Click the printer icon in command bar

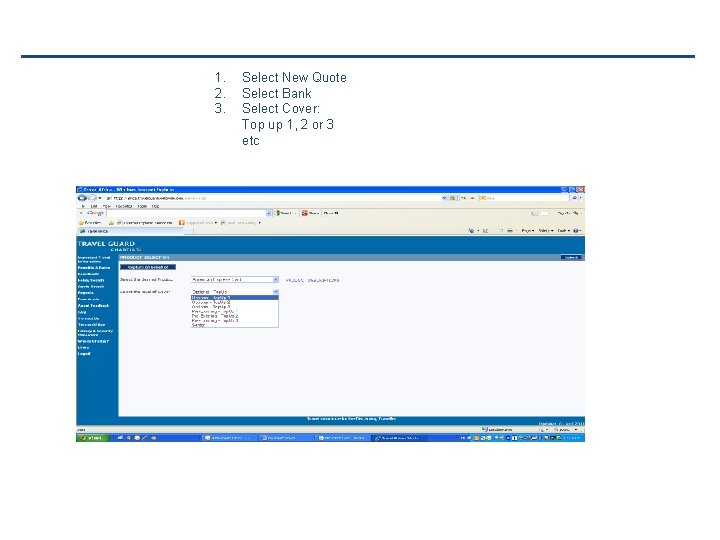click(510, 231)
